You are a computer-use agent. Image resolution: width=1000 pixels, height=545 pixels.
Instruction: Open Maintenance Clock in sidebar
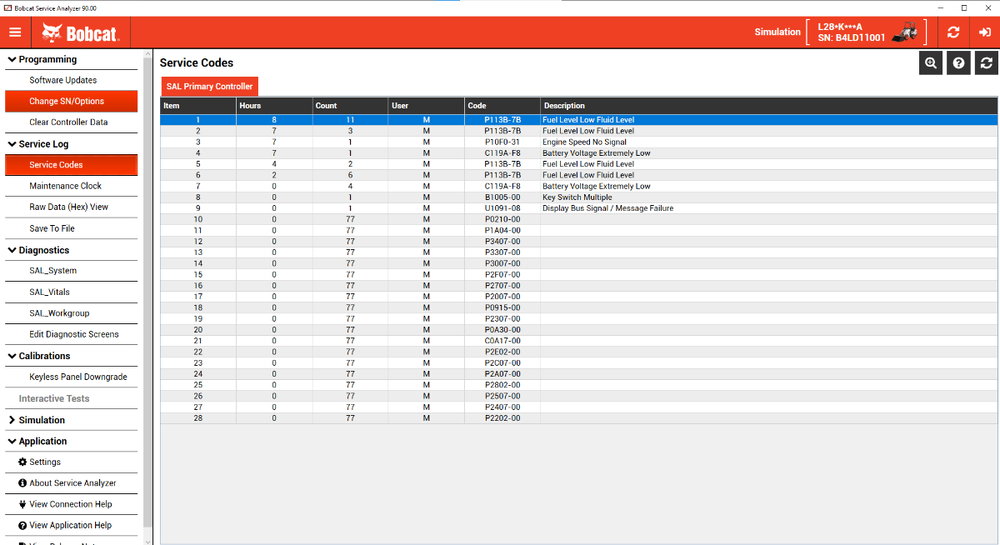(65, 186)
